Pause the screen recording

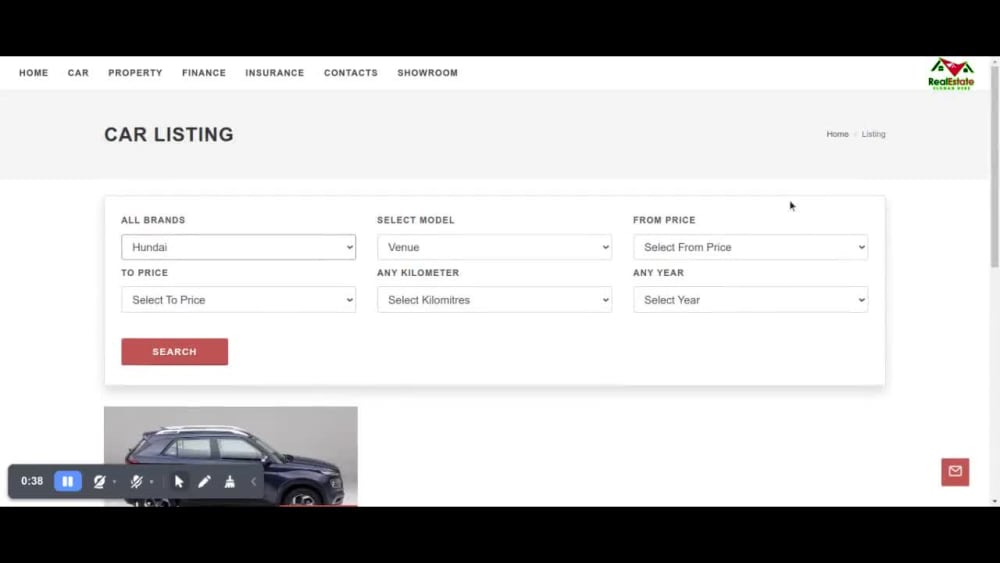click(x=68, y=481)
